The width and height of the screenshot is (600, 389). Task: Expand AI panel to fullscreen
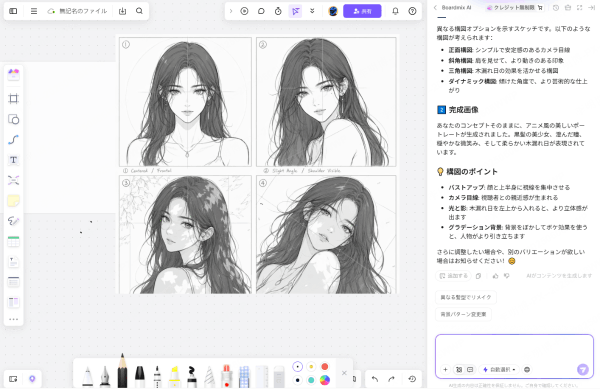(x=580, y=8)
